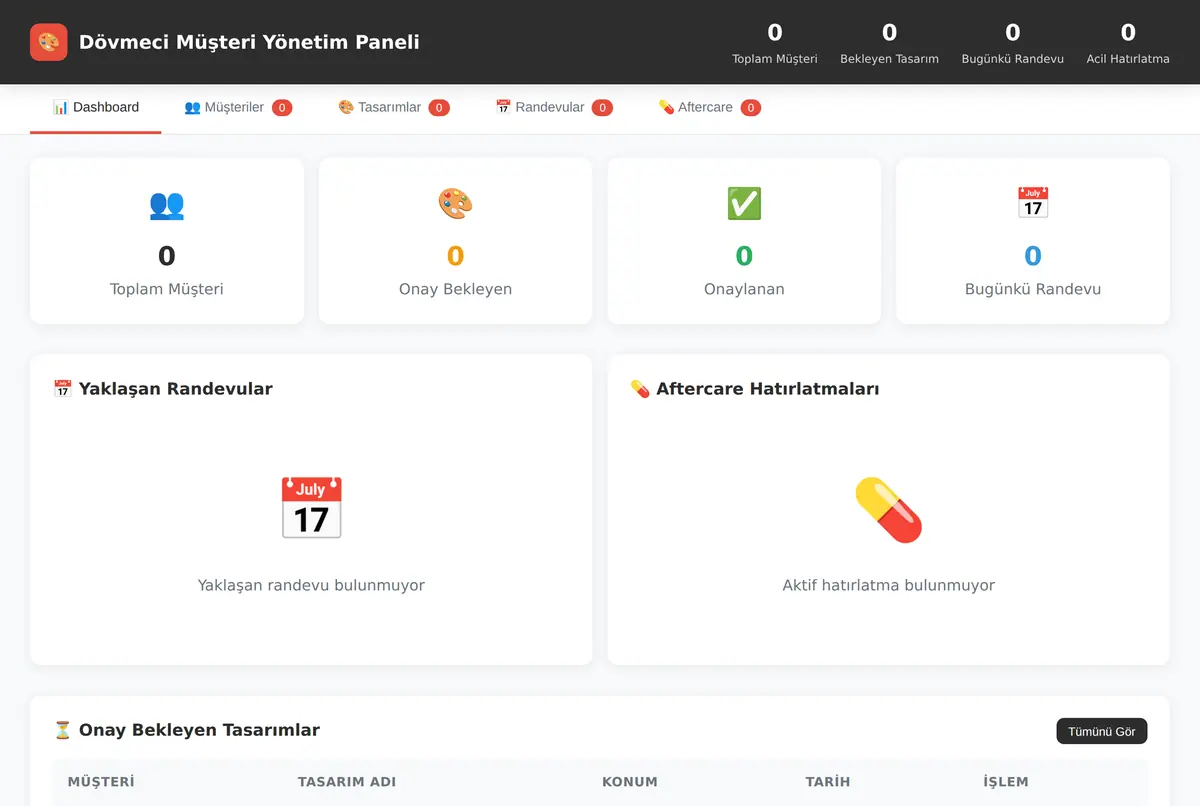Viewport: 1200px width, 806px height.
Task: Click the Onay Bekleyen label on the stat card
Action: (455, 289)
